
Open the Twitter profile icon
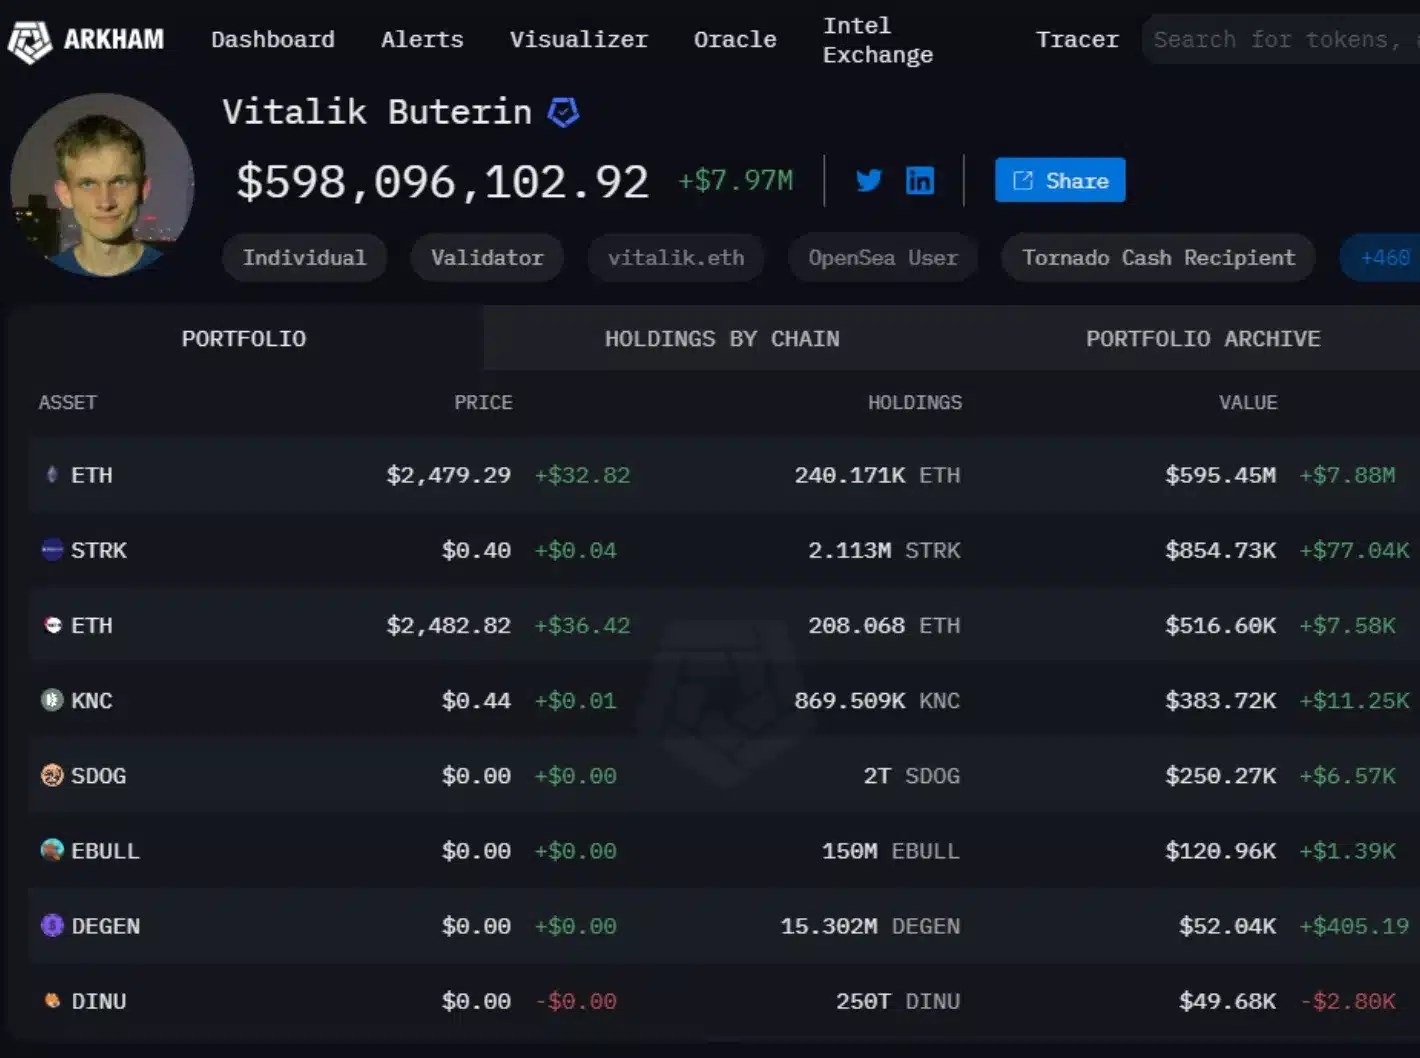point(869,180)
